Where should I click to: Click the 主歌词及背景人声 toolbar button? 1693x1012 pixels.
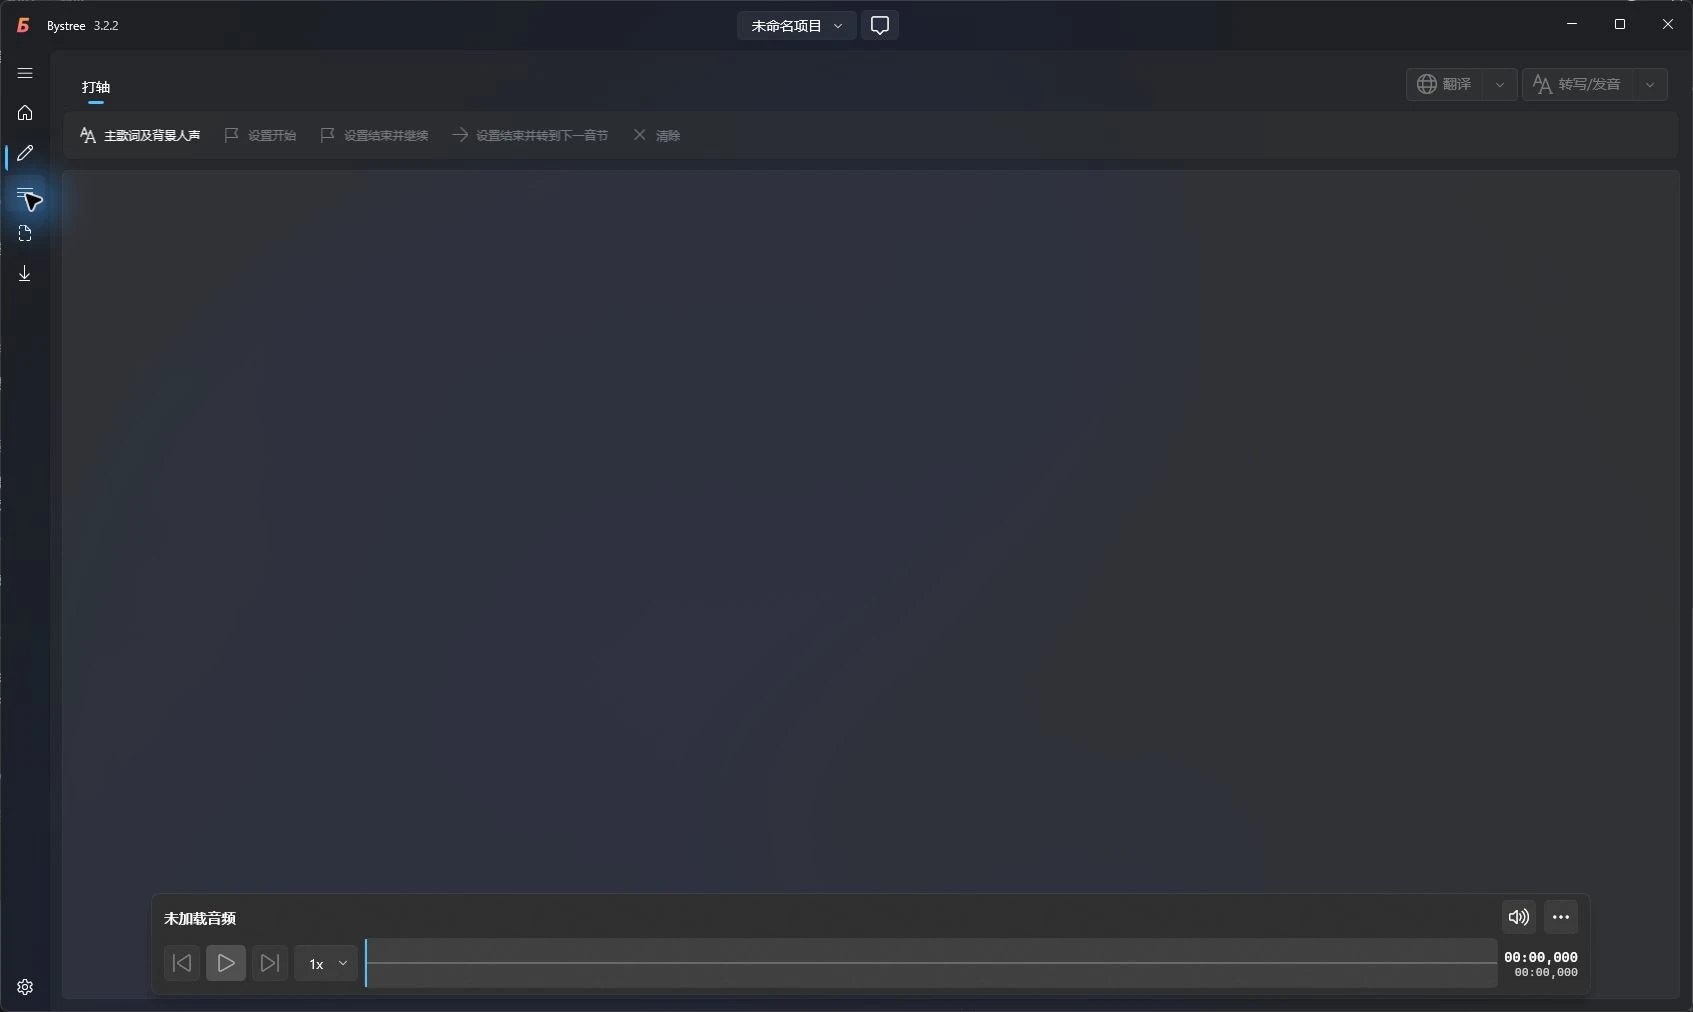click(140, 135)
